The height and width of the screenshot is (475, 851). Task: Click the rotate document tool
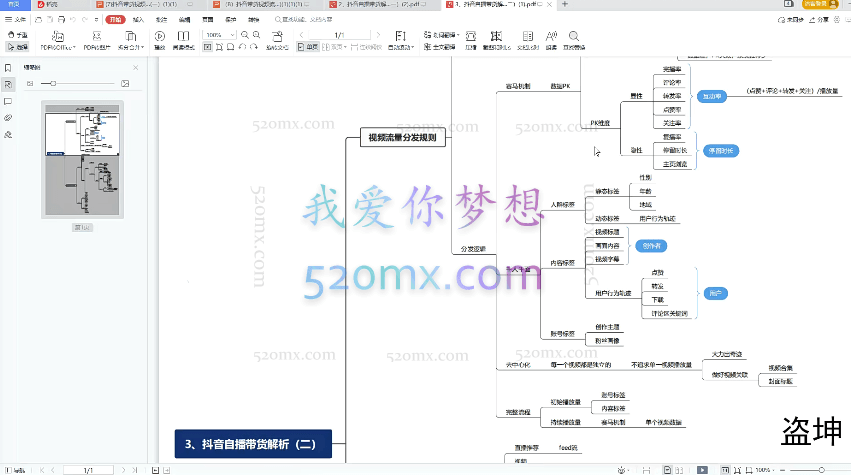coord(277,41)
